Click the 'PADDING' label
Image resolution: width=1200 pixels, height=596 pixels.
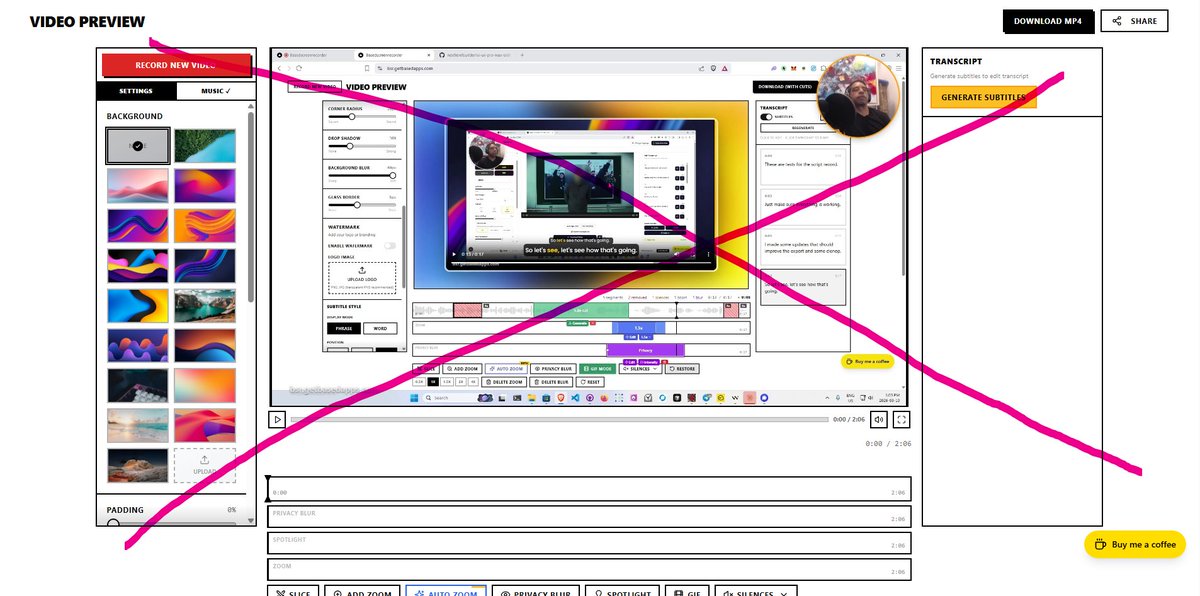[125, 510]
